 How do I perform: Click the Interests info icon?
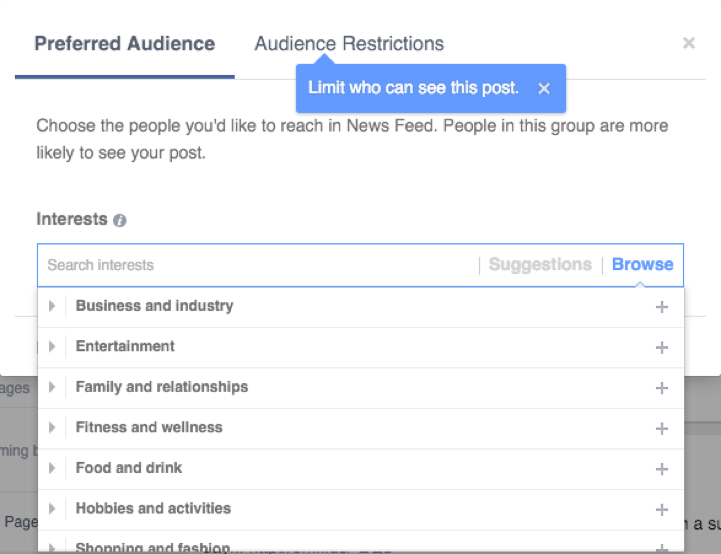(x=120, y=220)
